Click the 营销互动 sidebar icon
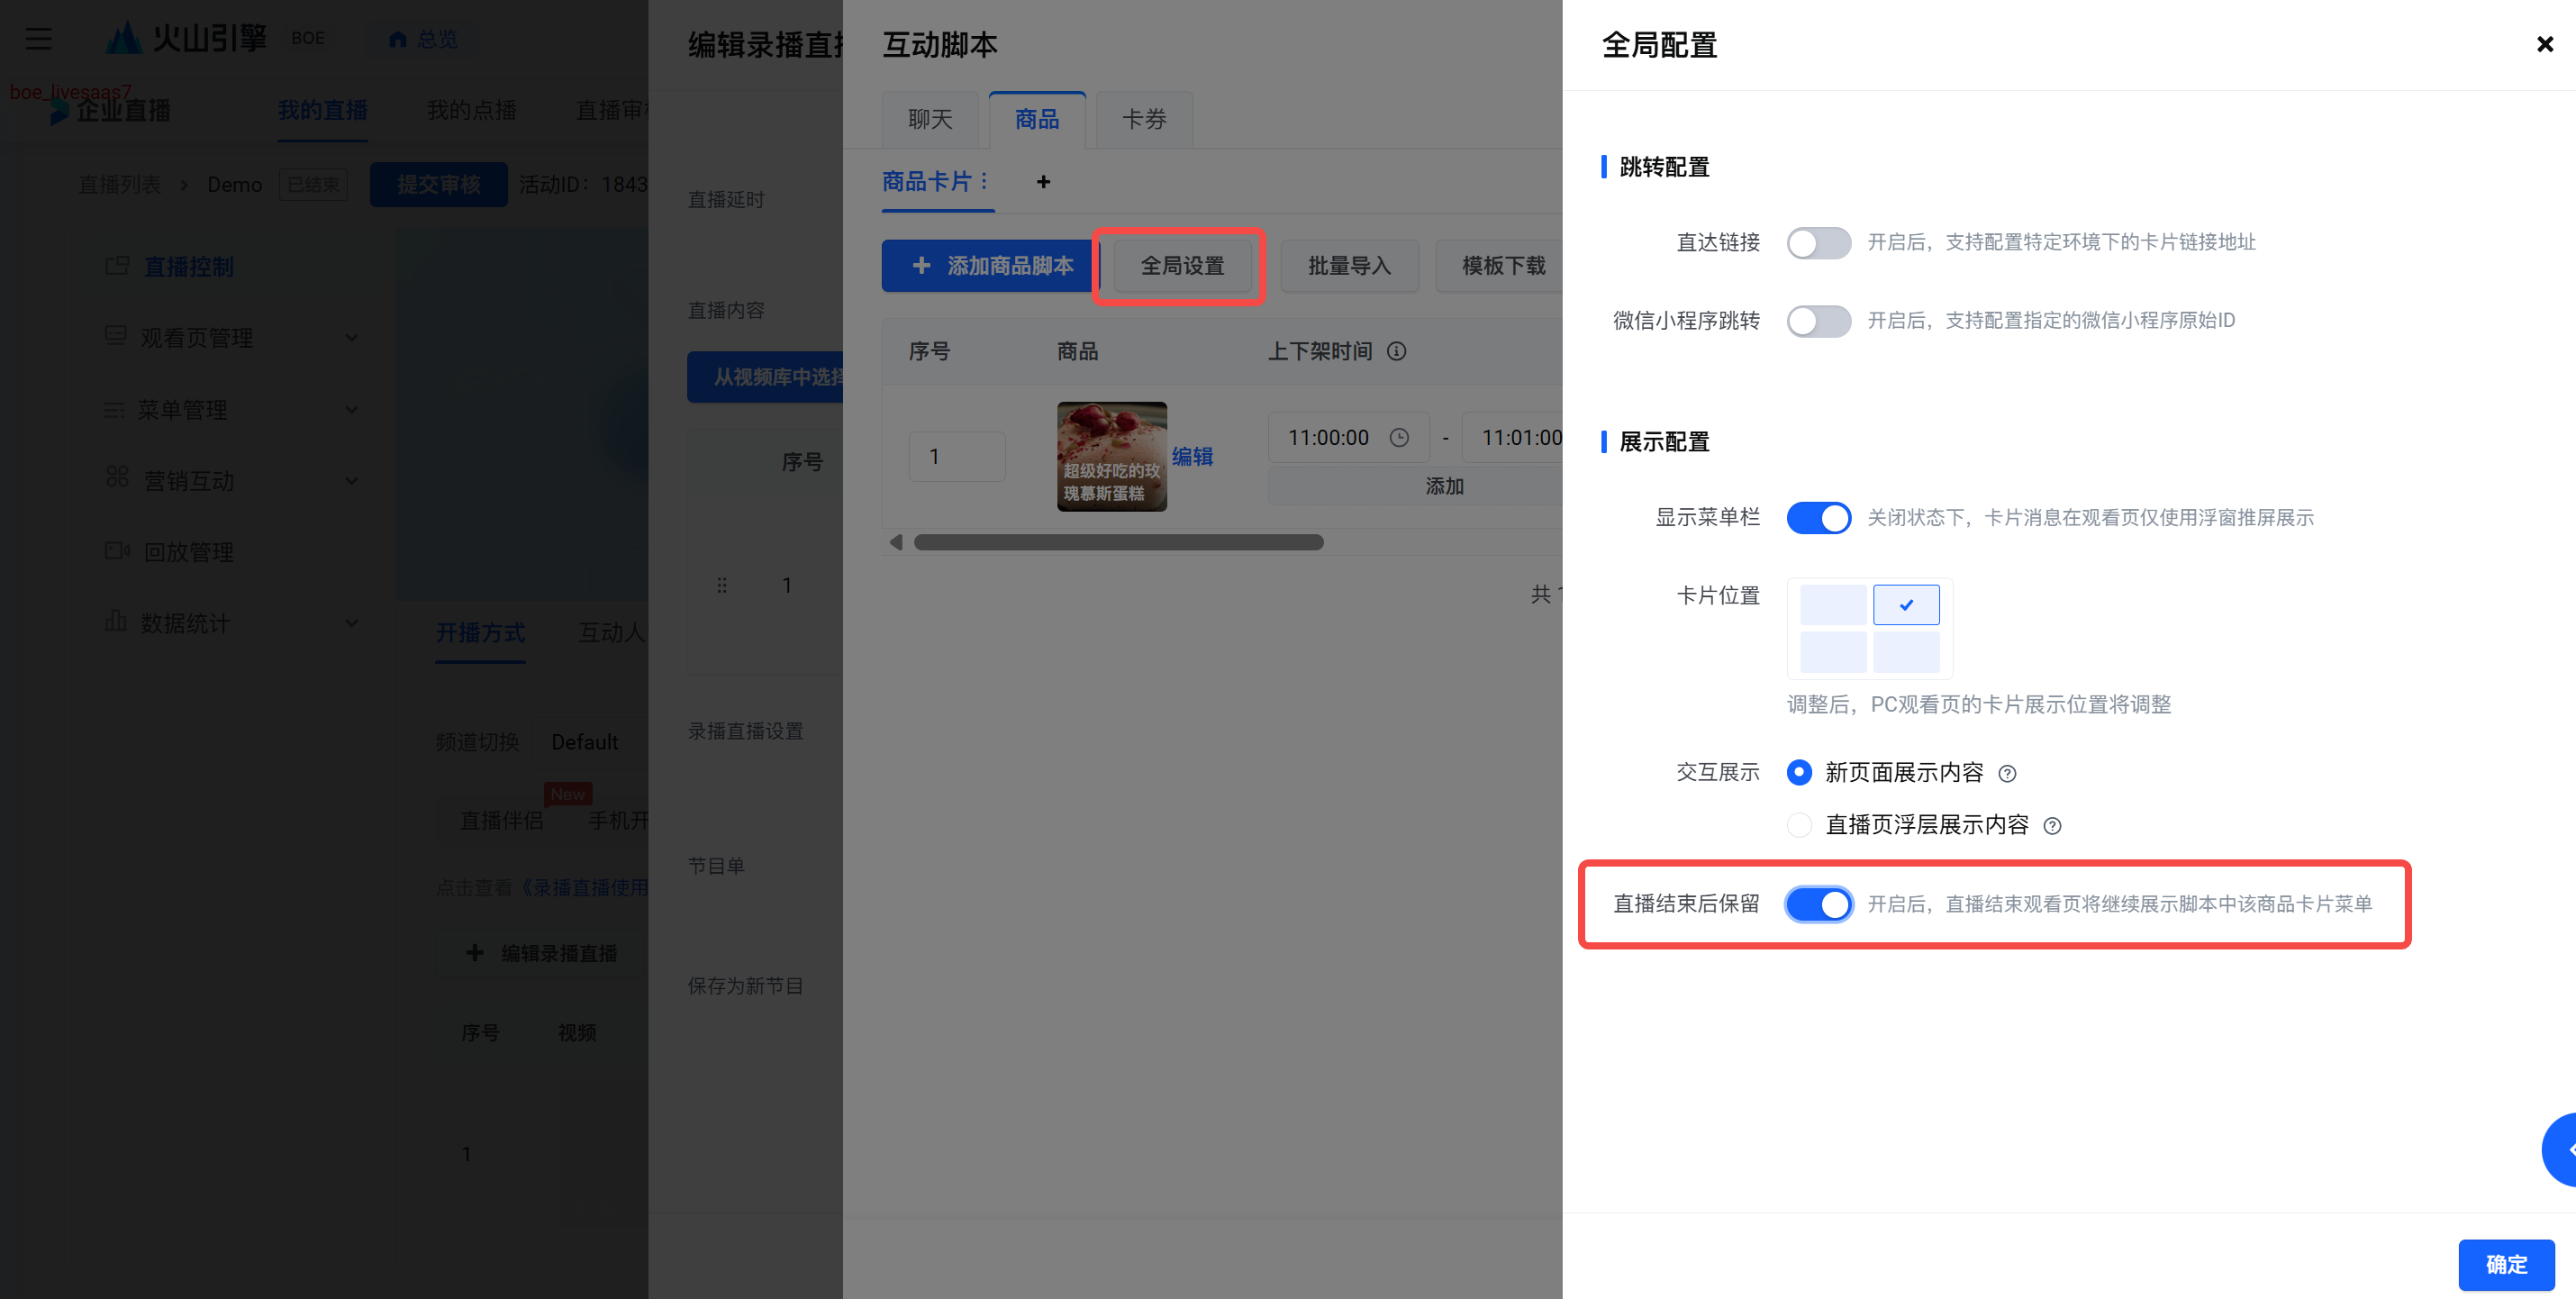The height and width of the screenshot is (1299, 2576). coord(117,477)
